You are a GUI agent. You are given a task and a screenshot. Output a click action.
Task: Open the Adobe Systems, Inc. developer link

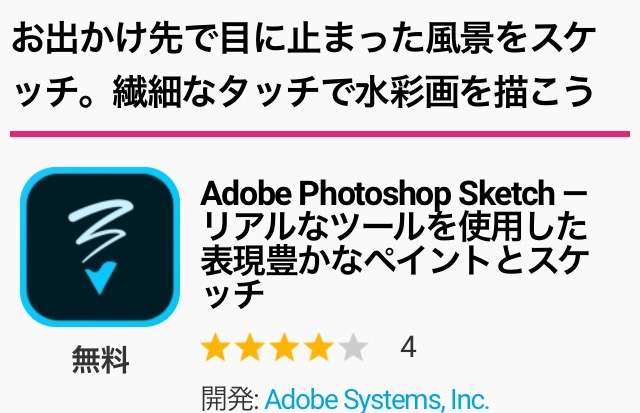click(376, 399)
